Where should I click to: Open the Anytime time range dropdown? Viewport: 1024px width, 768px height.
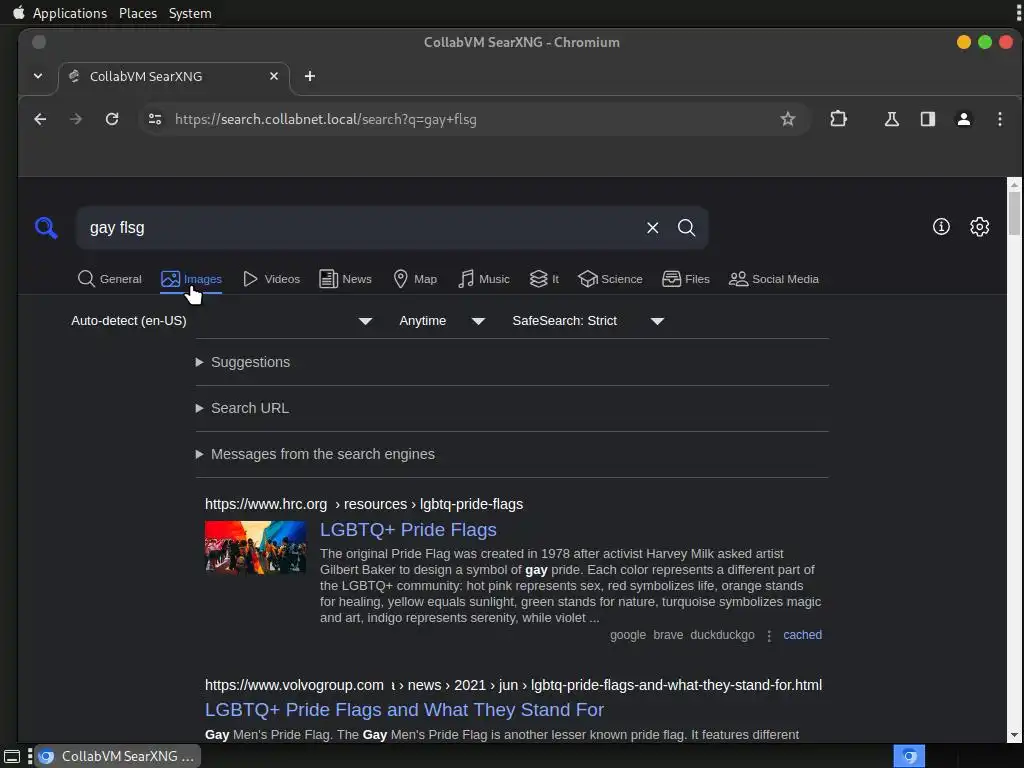[441, 321]
